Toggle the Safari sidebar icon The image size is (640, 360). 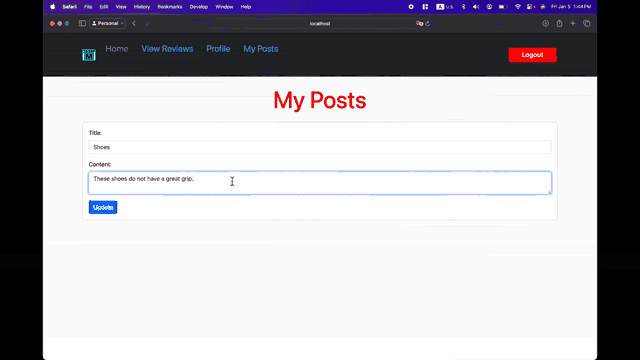(82, 23)
